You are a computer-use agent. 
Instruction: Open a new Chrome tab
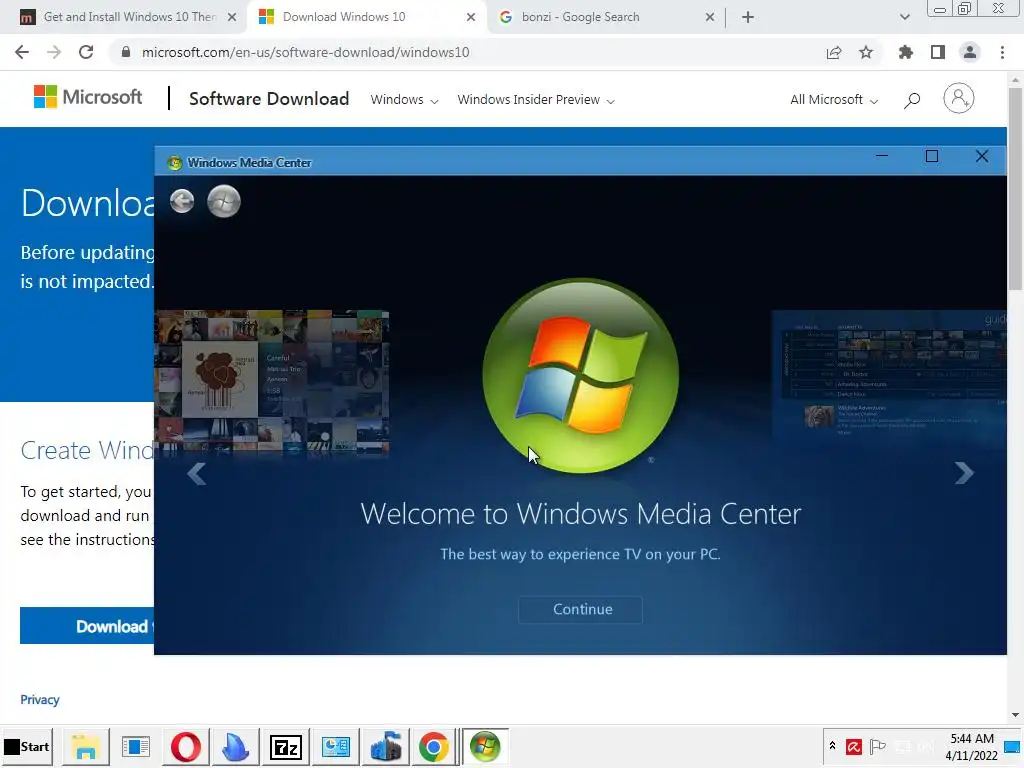(x=748, y=18)
